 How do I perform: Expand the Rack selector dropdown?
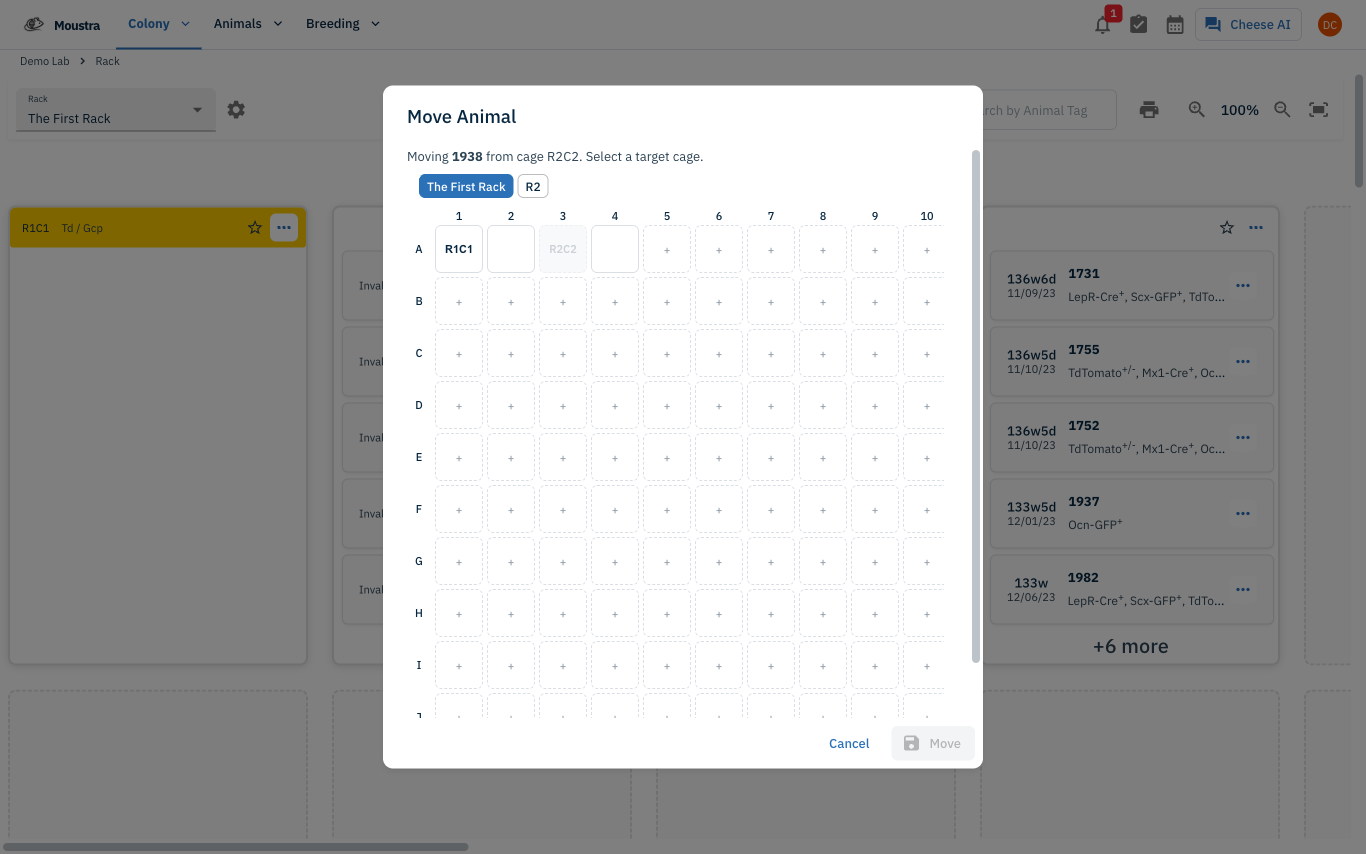[116, 109]
